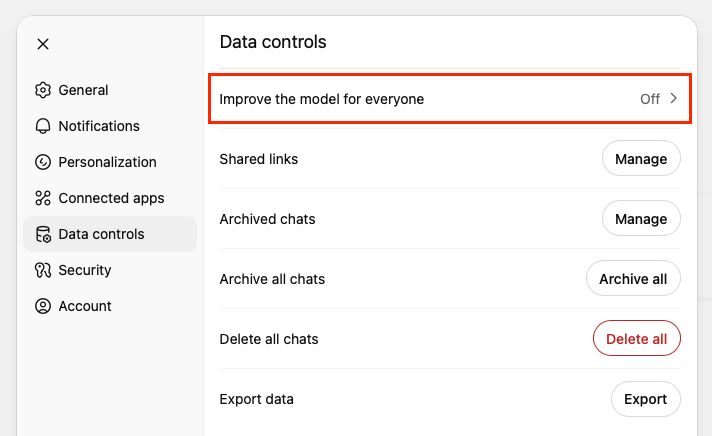Click the Delete all chats label

tap(269, 339)
